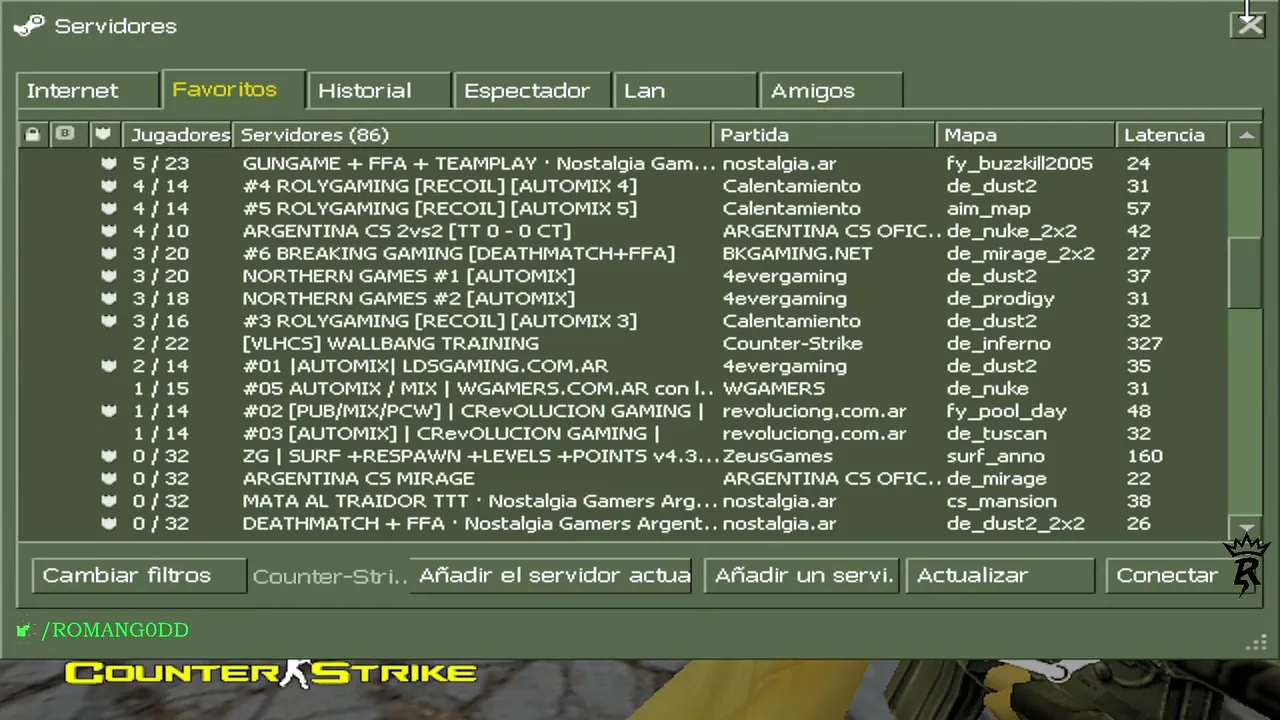Click Cambiar filtros button
Screen dimensions: 1280x720
click(x=139, y=575)
